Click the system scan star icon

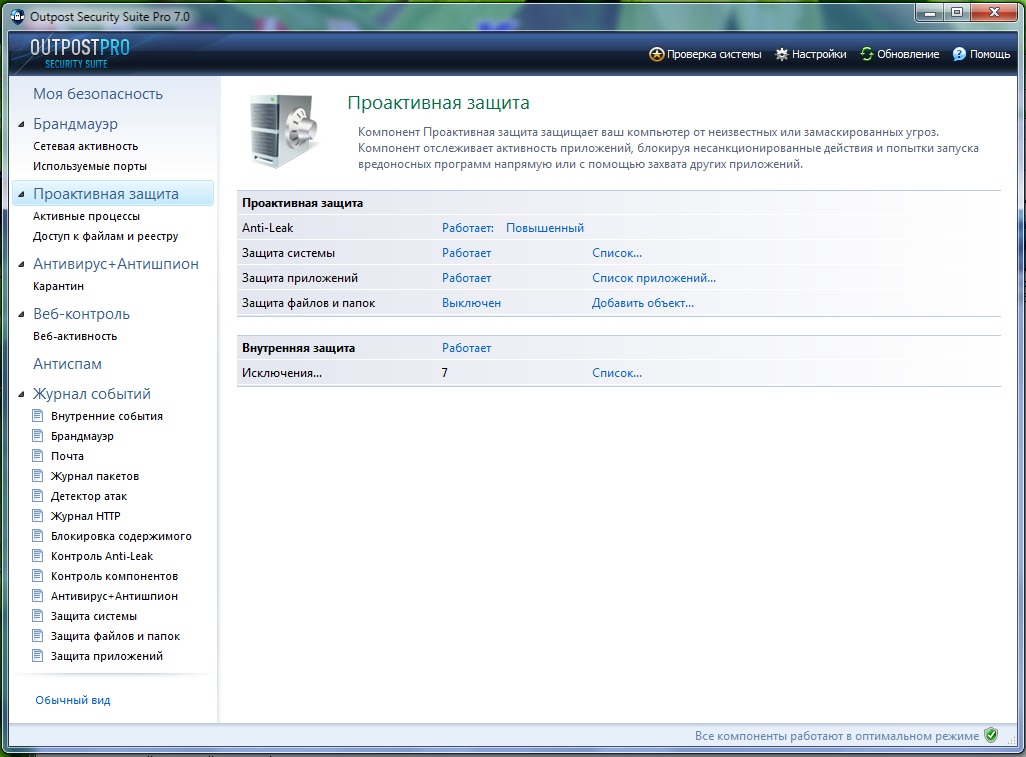[656, 54]
